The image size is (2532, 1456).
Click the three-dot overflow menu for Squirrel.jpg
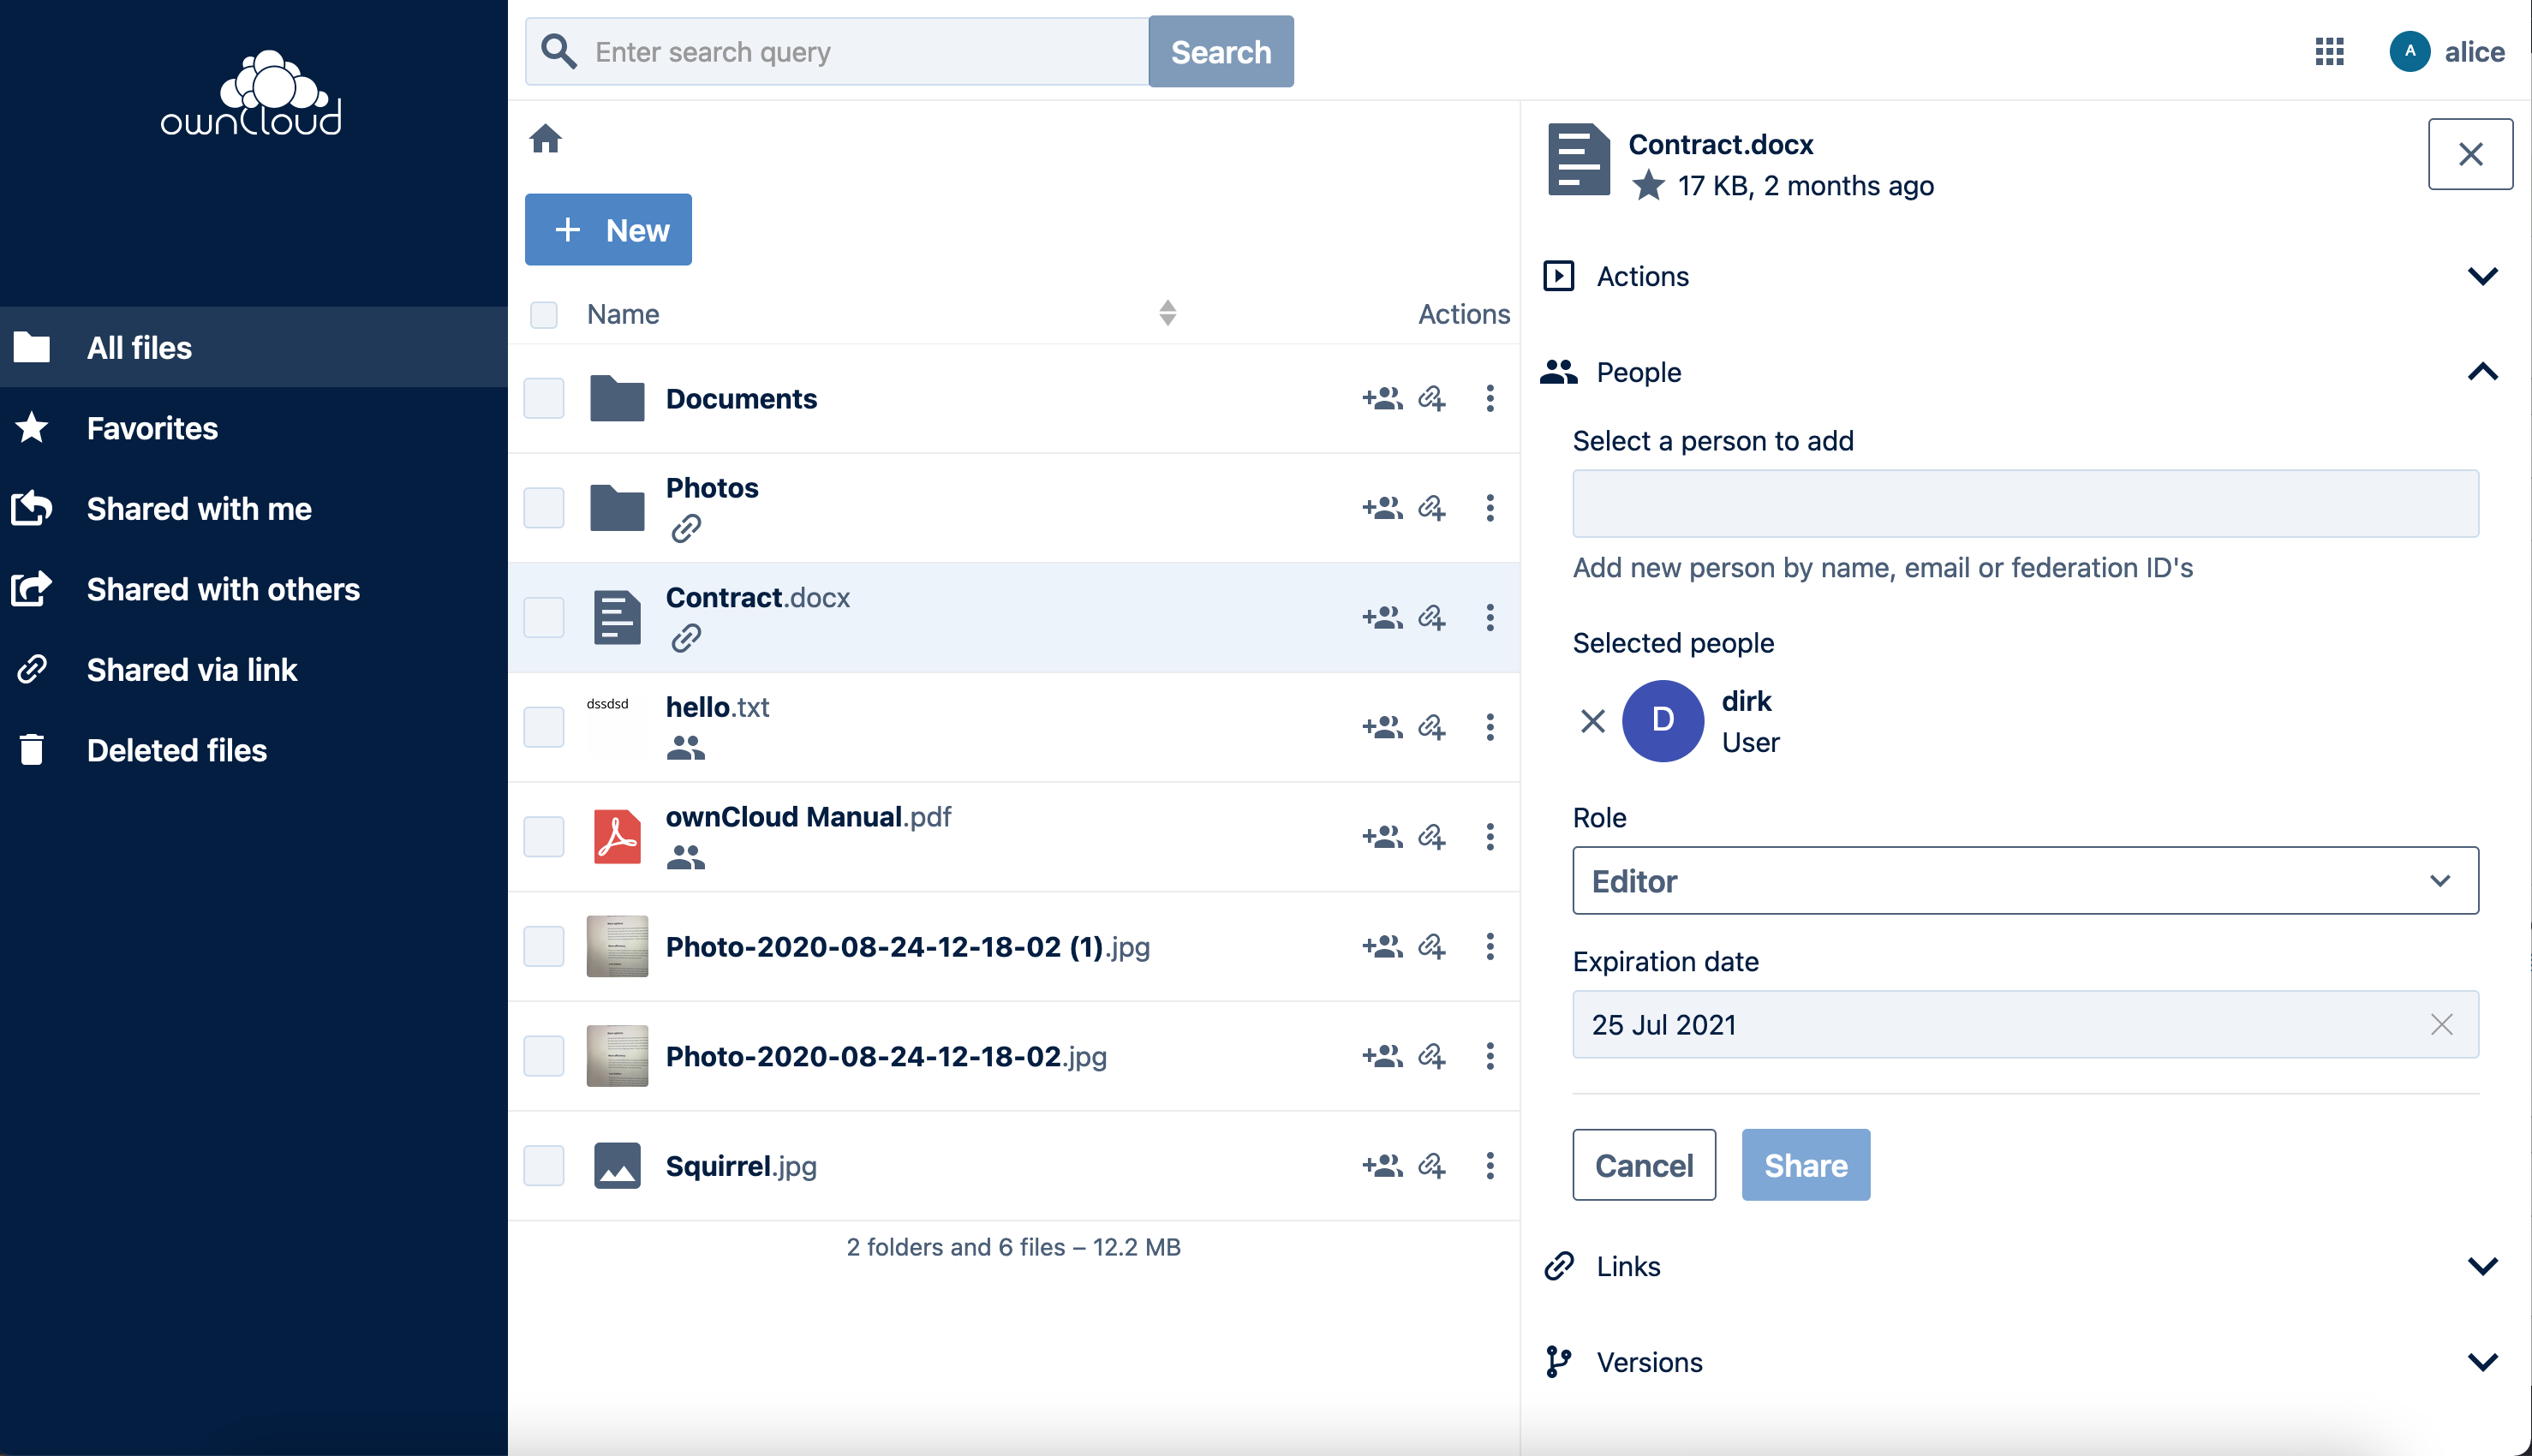pyautogui.click(x=1489, y=1166)
